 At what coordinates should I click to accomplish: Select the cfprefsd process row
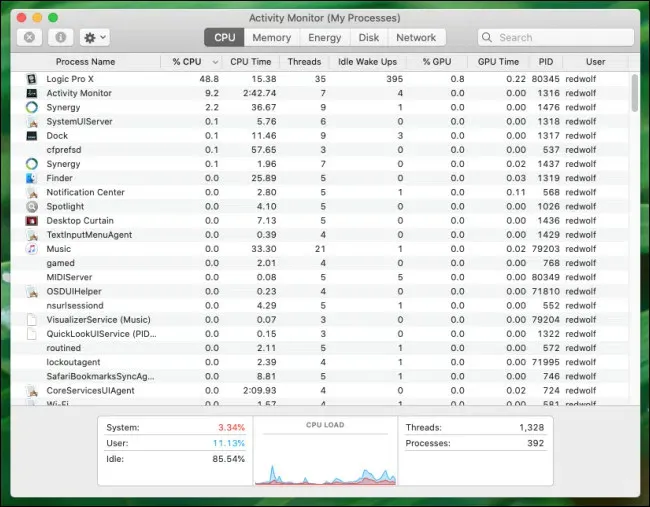coord(319,150)
